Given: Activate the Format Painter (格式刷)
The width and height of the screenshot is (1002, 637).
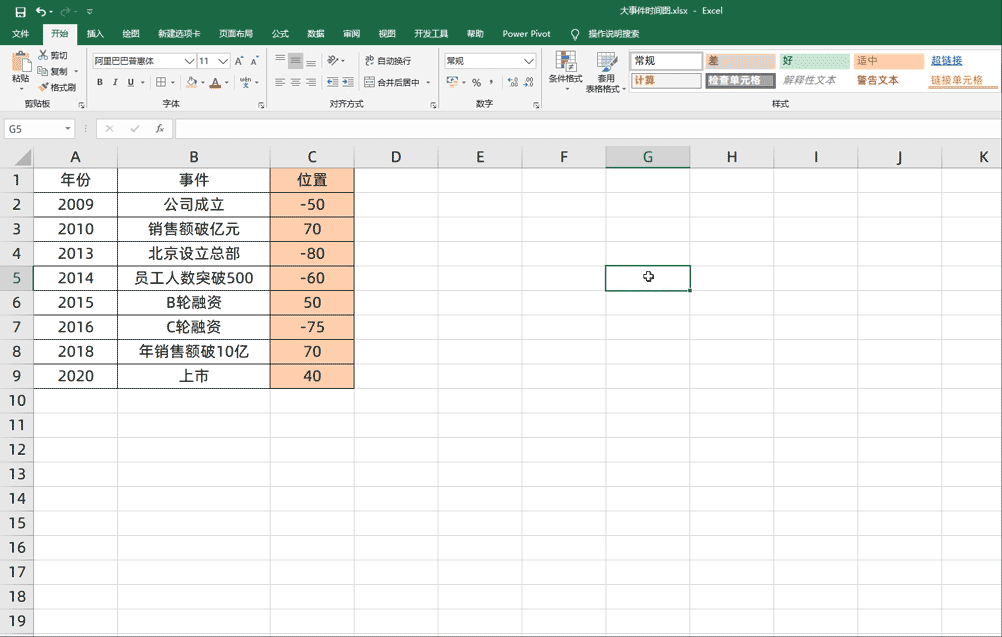Looking at the screenshot, I should 56,87.
